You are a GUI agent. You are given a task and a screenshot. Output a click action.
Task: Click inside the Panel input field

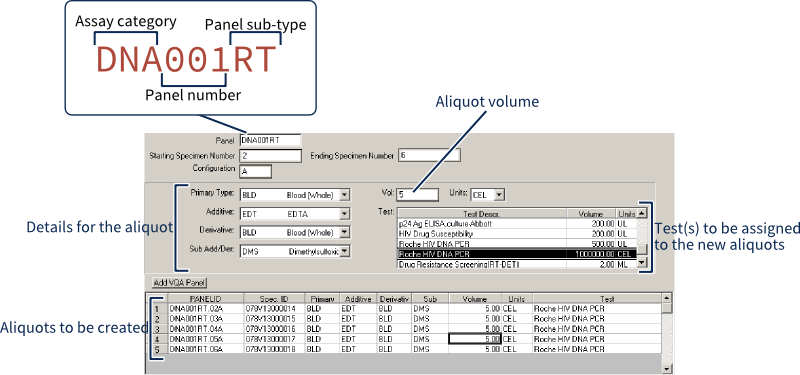click(270, 140)
